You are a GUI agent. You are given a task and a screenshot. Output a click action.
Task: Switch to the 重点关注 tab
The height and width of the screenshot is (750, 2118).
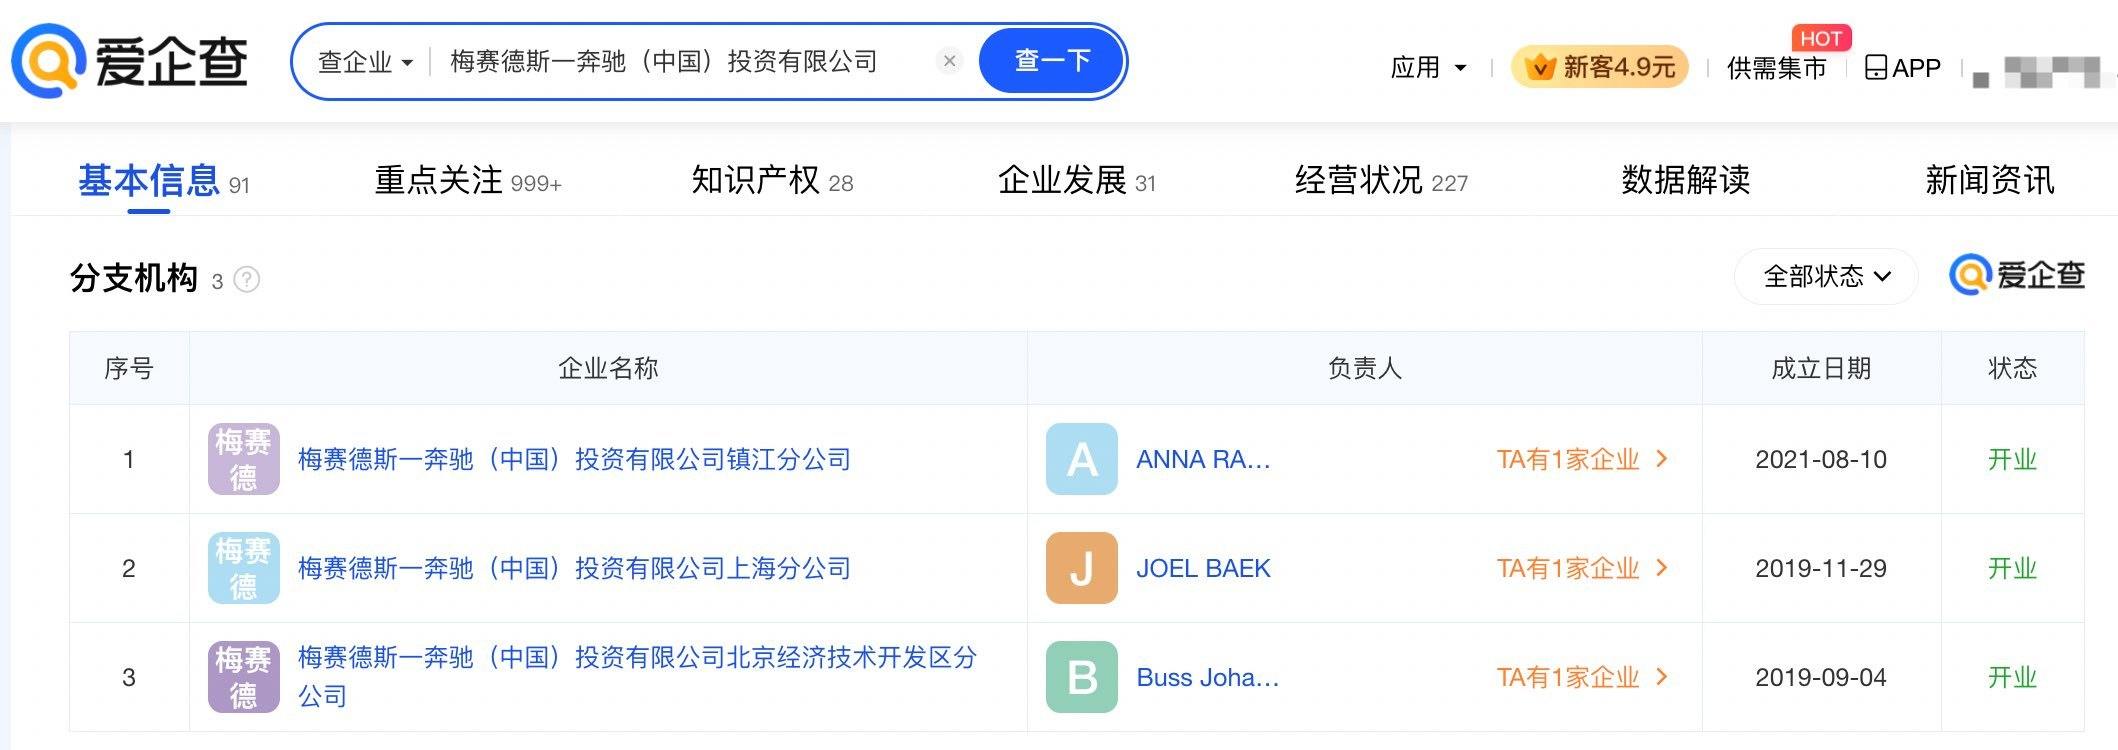467,181
